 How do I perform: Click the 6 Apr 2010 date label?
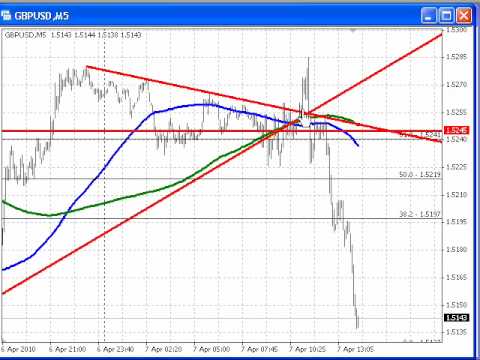(18, 349)
